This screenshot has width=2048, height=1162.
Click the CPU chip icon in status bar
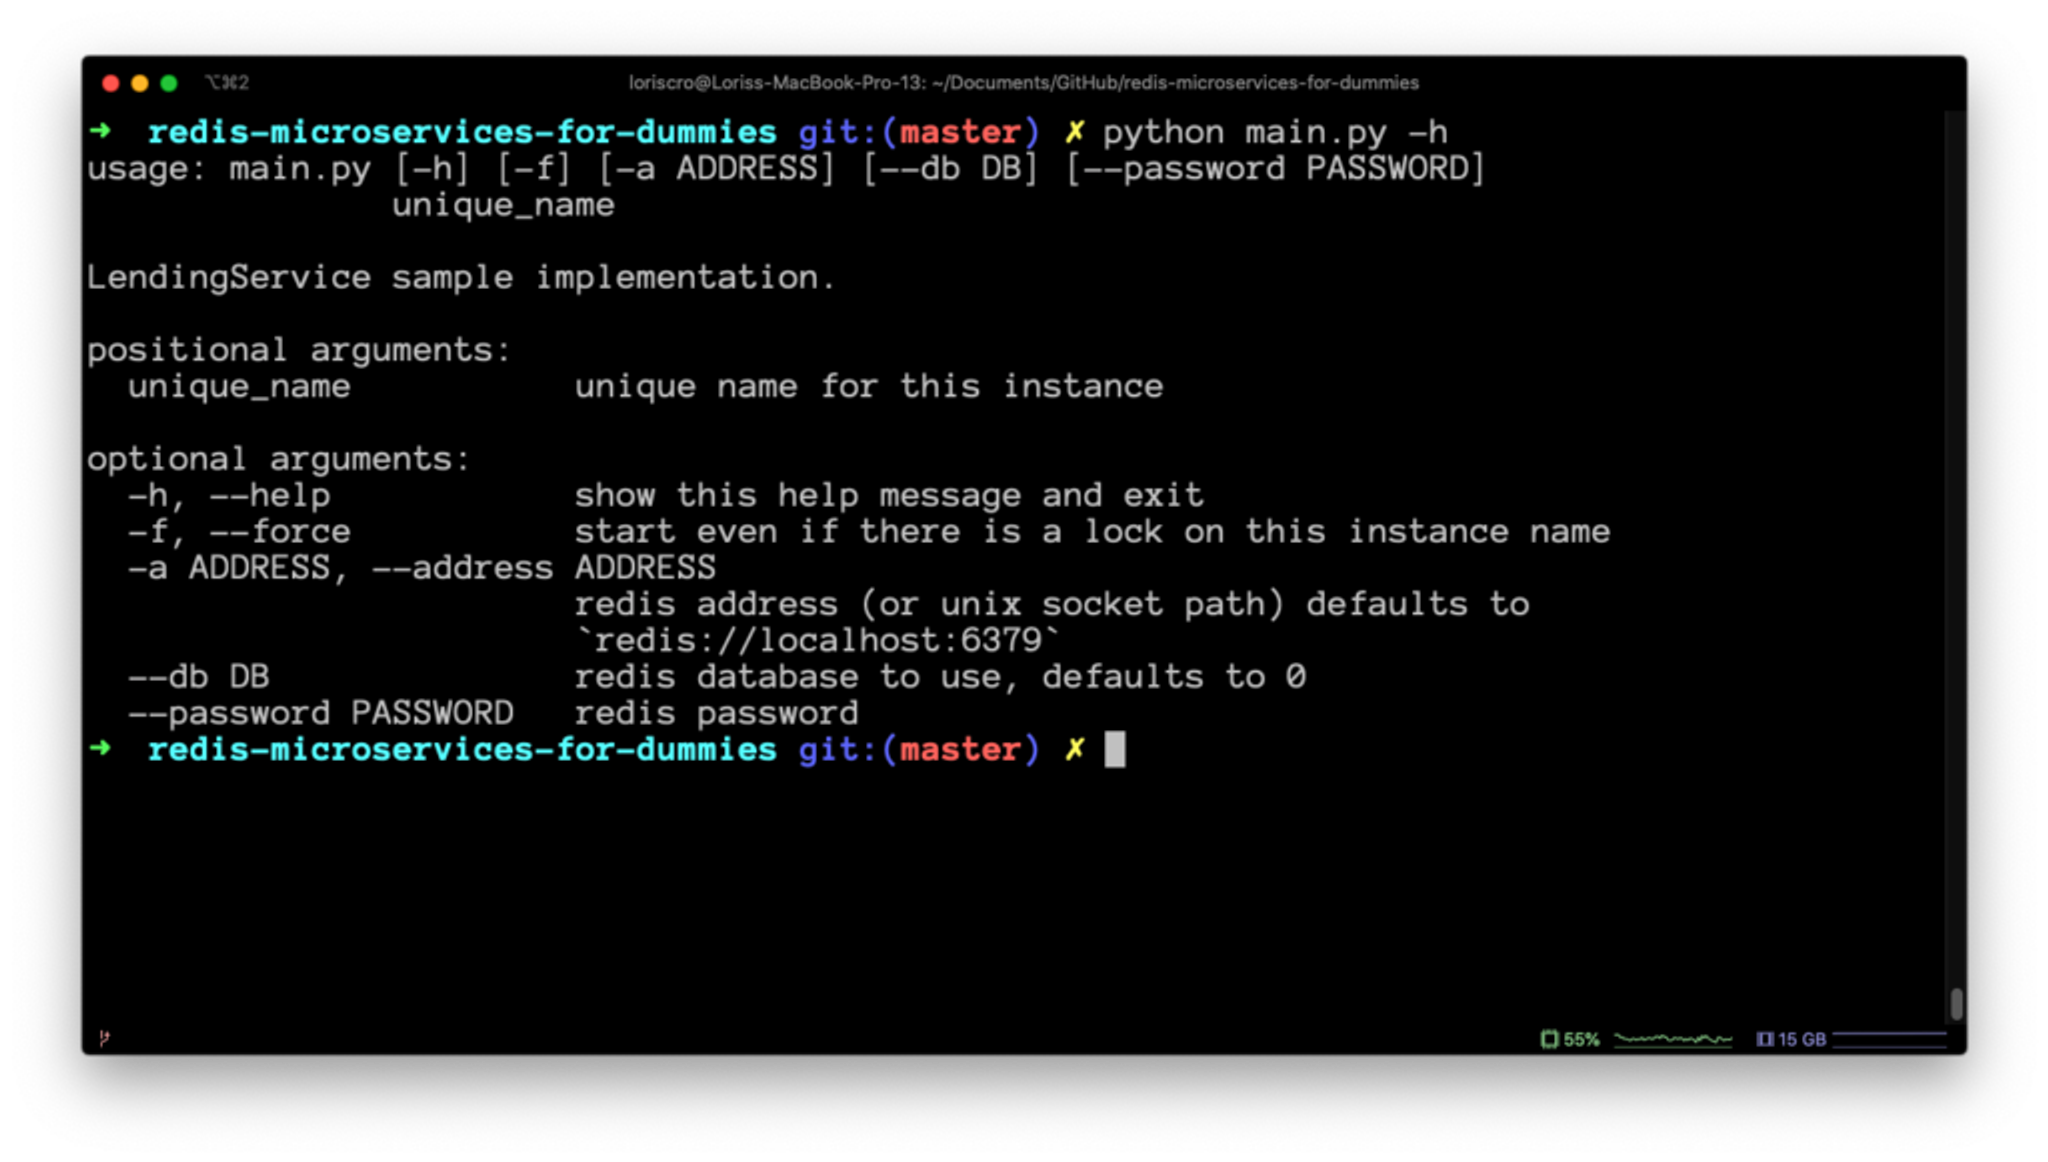(1549, 1039)
